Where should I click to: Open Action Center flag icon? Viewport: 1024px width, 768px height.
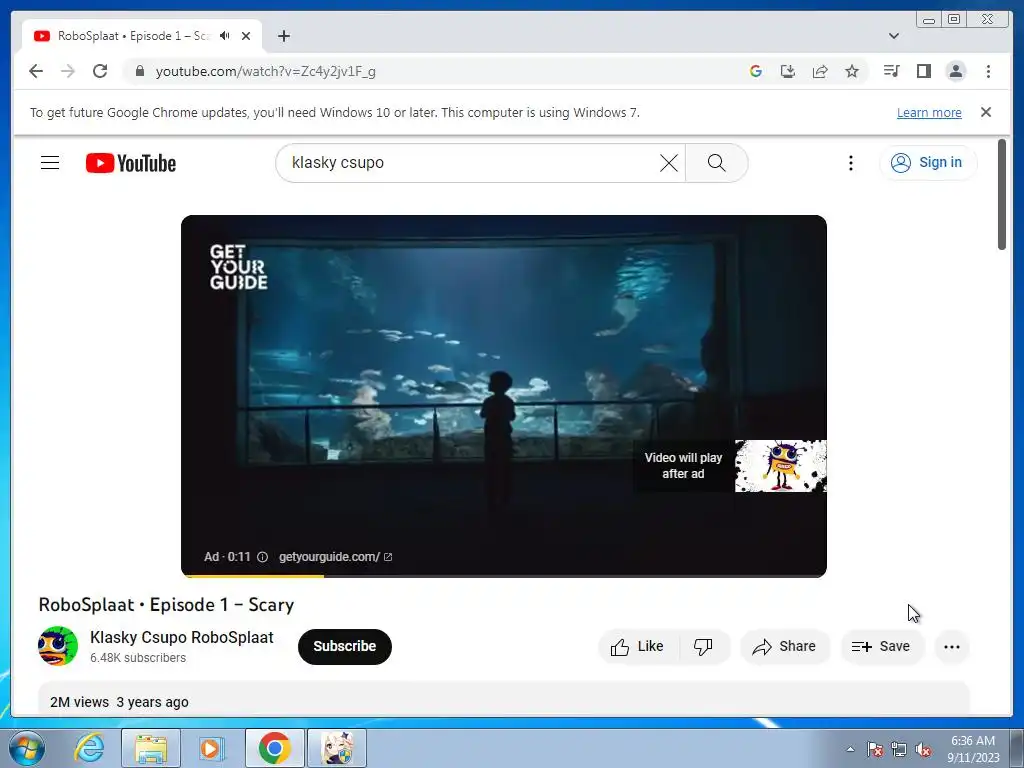[875, 749]
